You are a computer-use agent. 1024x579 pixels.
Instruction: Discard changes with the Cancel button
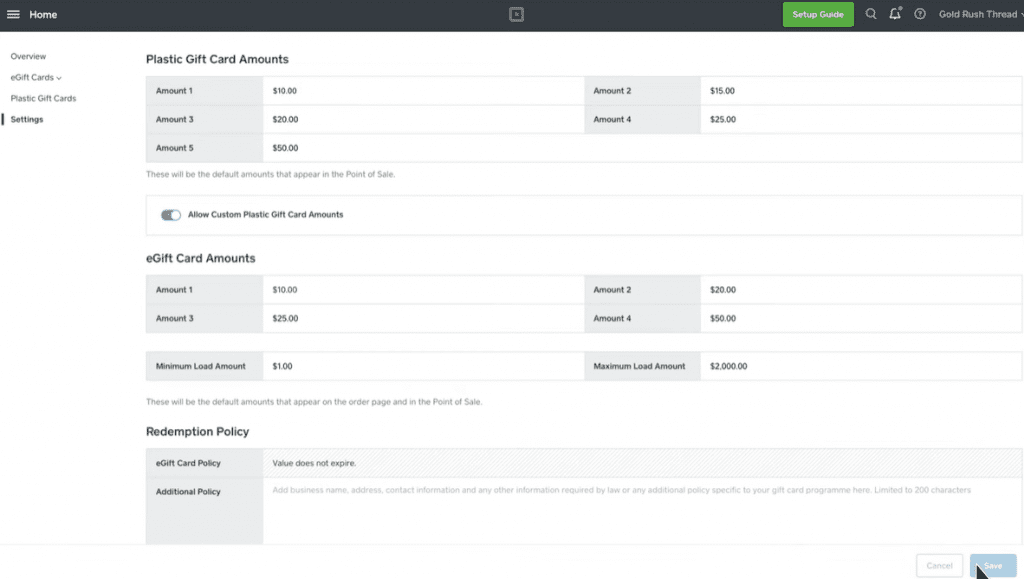939,565
